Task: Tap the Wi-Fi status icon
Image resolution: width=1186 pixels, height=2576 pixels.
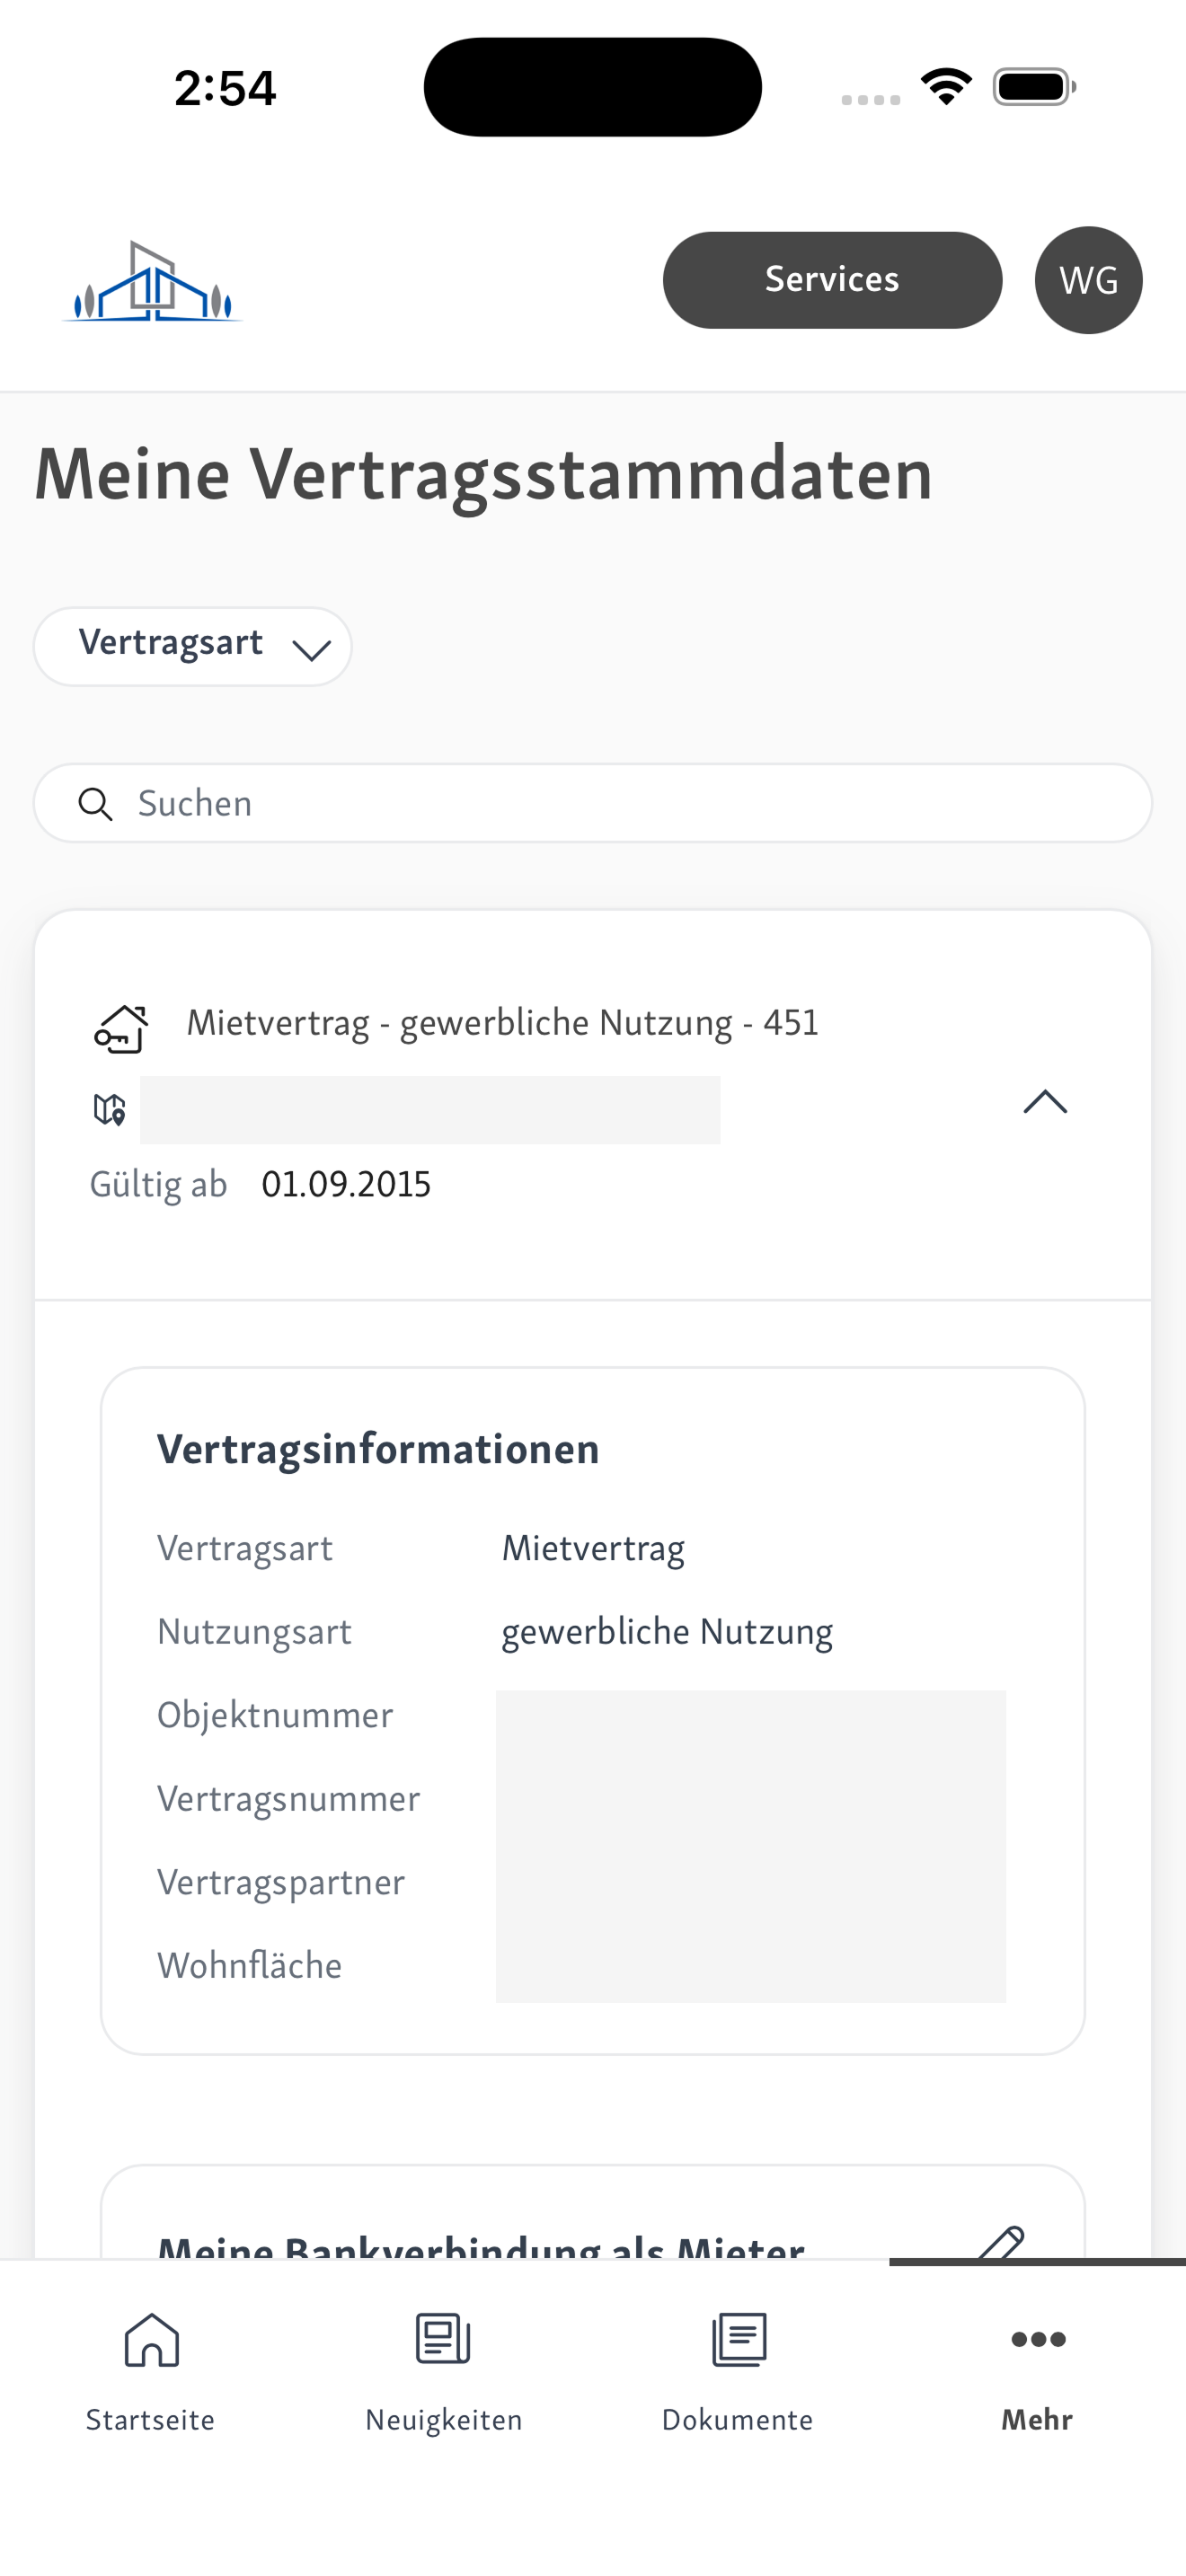Action: click(x=946, y=86)
